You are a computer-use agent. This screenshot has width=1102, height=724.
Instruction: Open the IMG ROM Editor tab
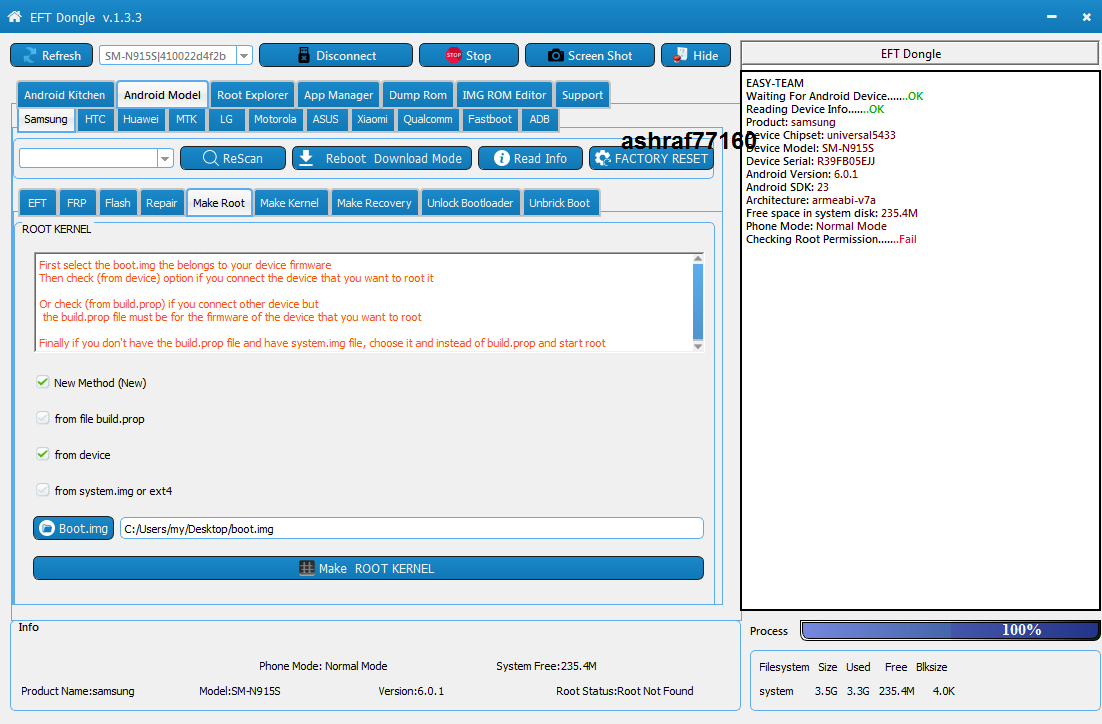click(x=504, y=95)
